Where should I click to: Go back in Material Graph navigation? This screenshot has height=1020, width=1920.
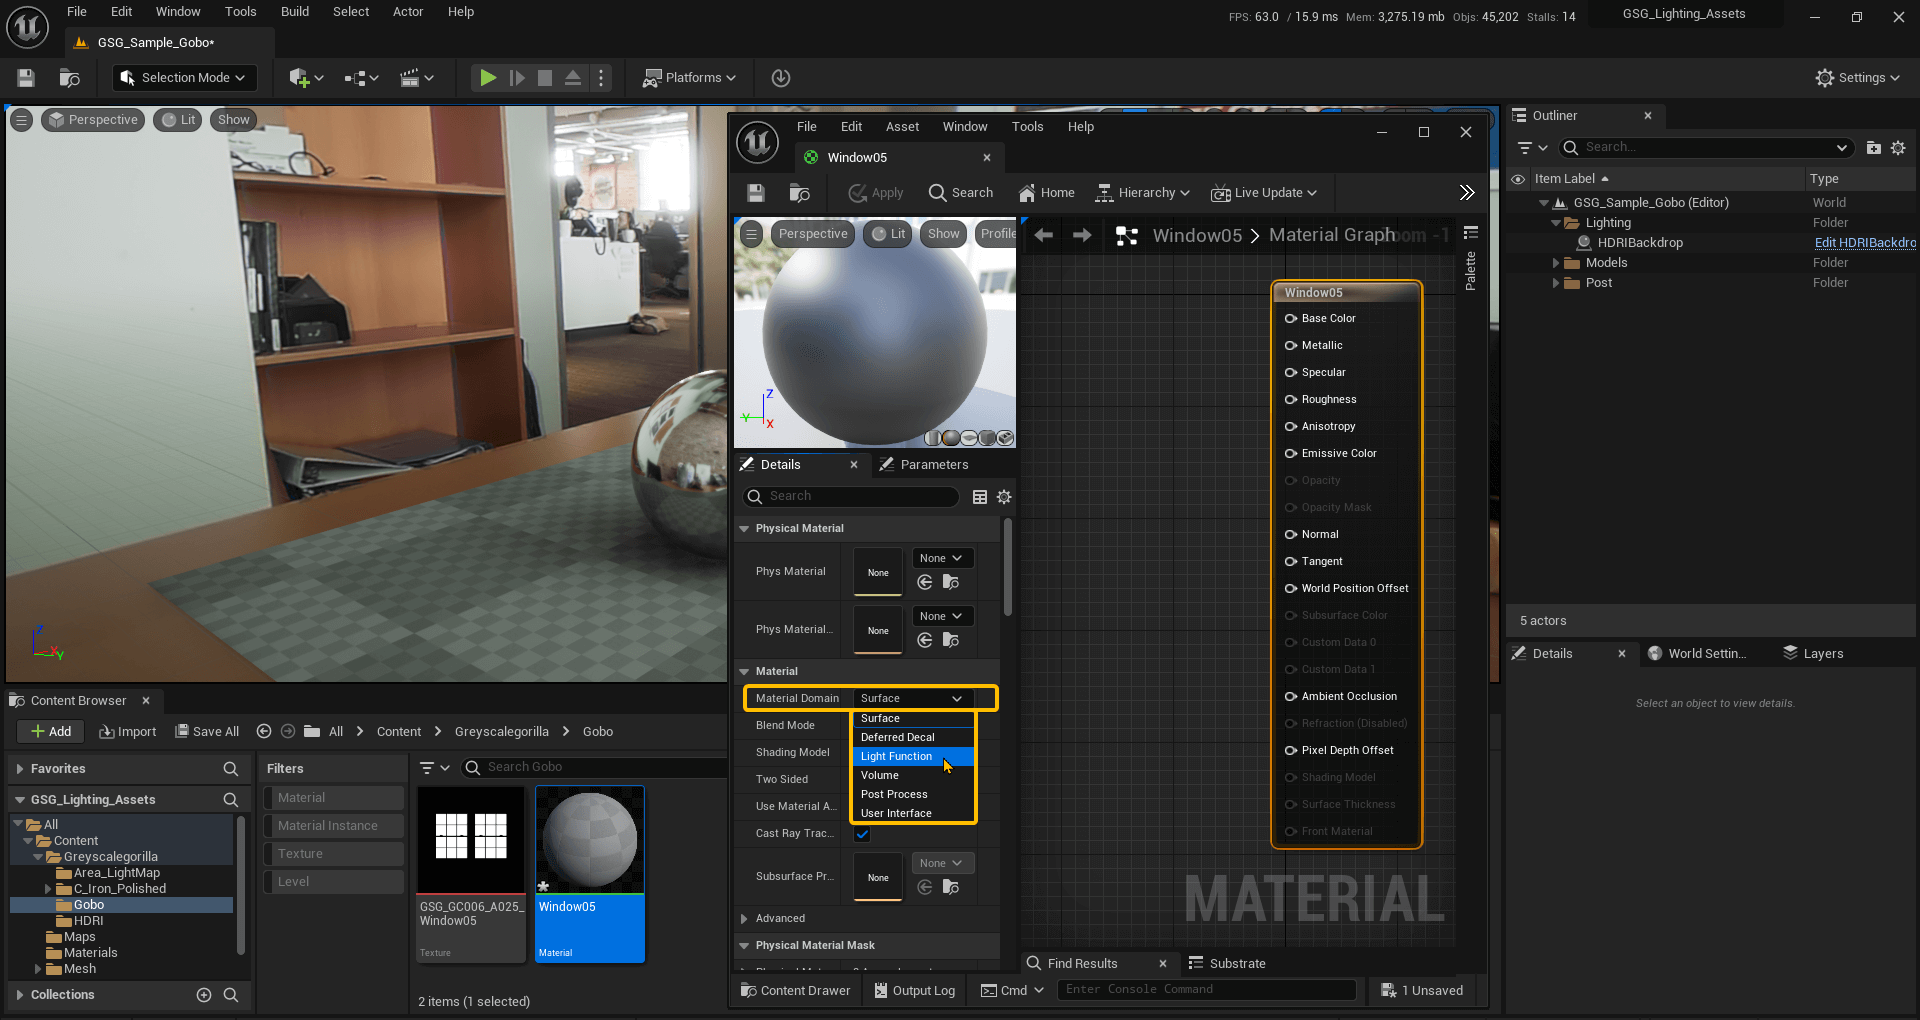1044,235
